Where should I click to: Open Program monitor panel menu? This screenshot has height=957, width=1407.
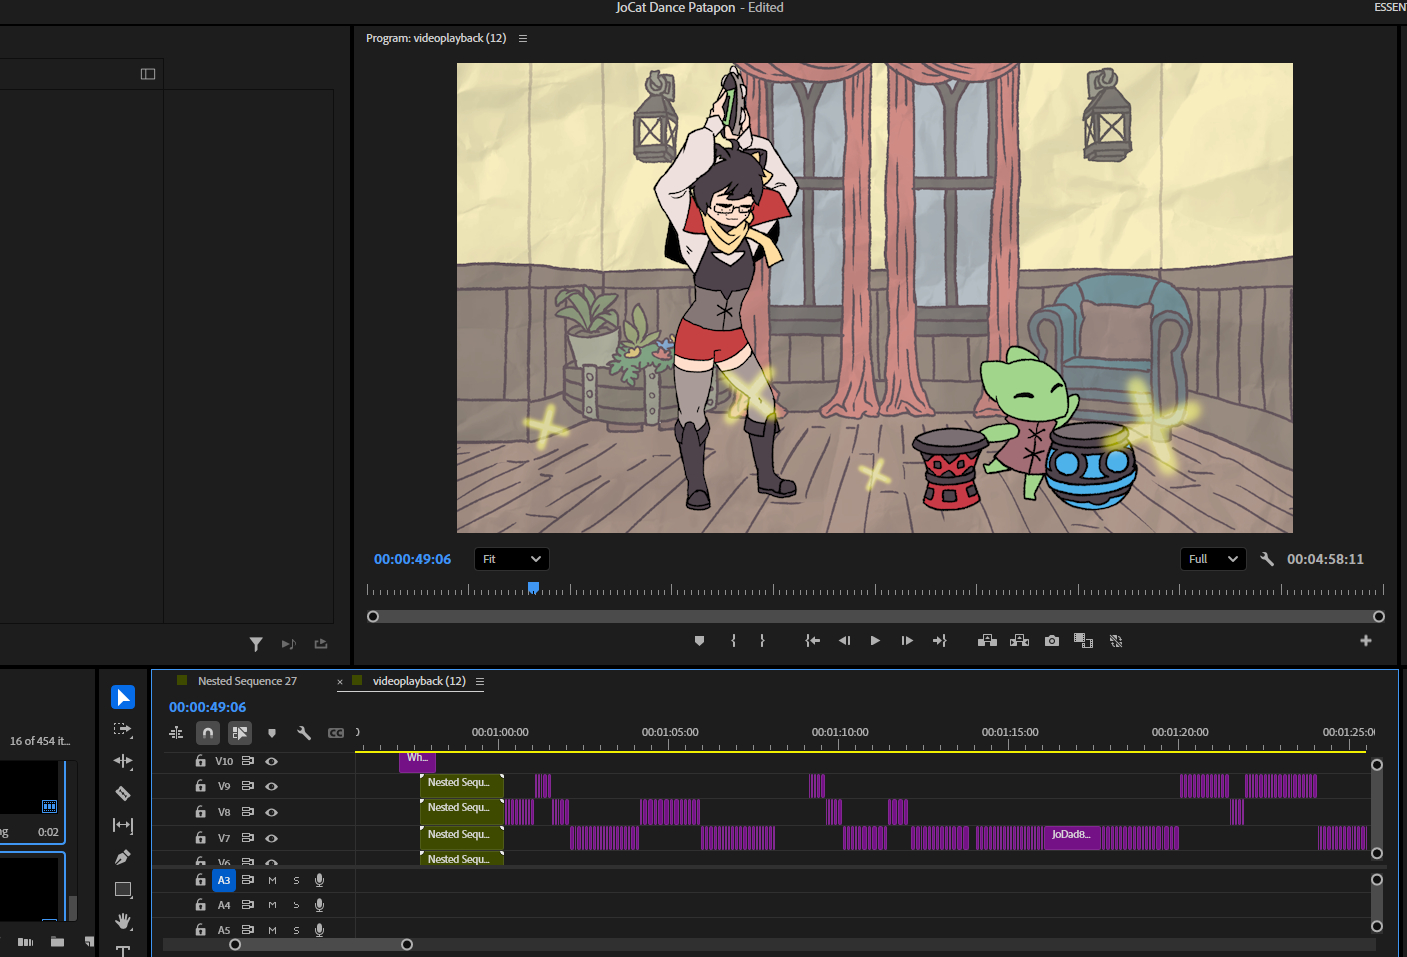(522, 39)
